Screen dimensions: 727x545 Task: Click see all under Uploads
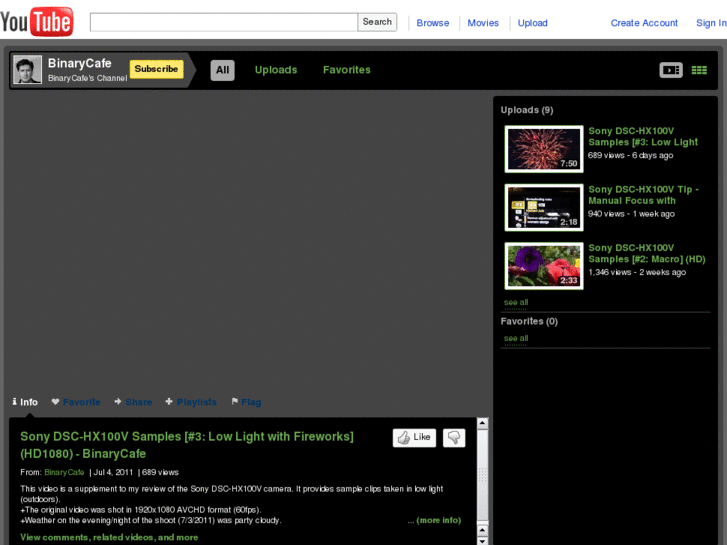tap(516, 302)
